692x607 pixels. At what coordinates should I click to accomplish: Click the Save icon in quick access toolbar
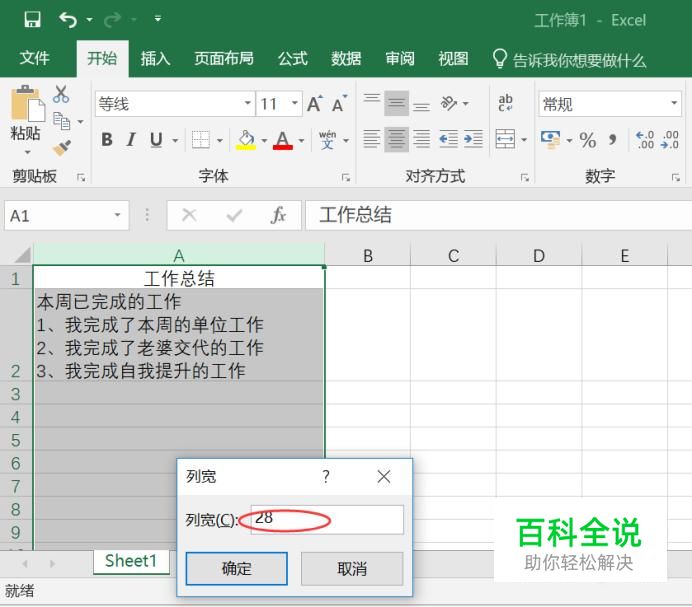32,19
